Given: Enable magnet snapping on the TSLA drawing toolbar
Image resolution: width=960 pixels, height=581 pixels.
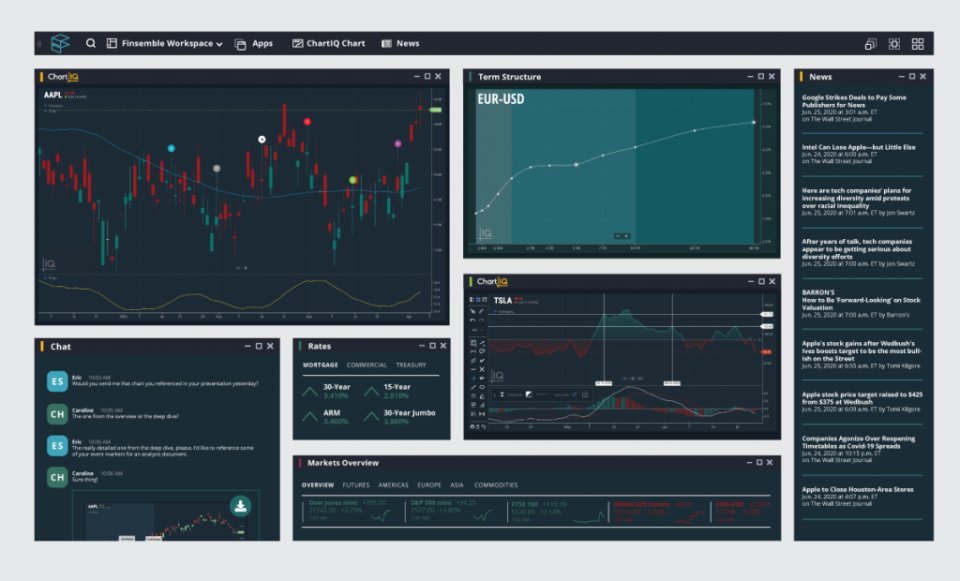Looking at the screenshot, I should (472, 427).
